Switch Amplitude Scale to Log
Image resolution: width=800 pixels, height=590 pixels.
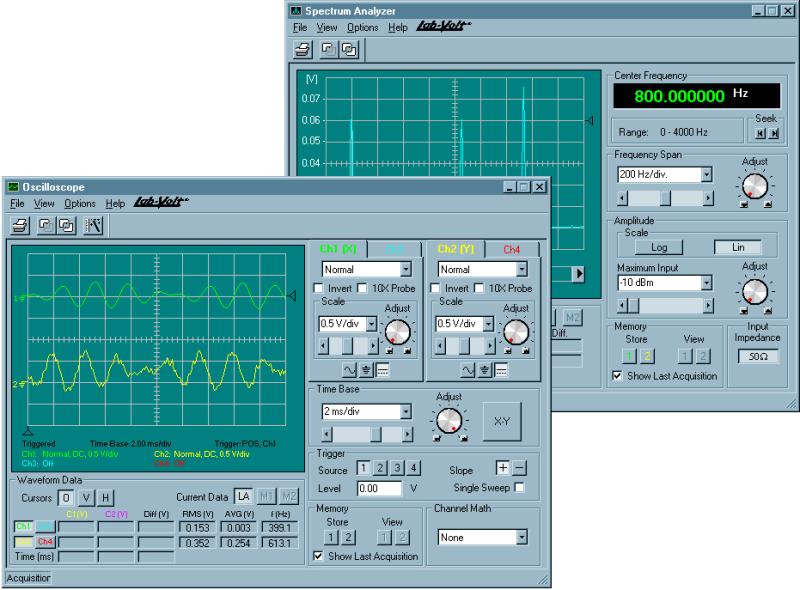[x=658, y=247]
